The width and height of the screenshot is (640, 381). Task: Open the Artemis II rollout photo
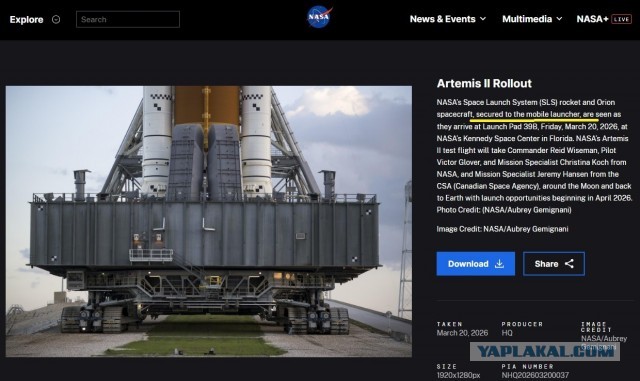[209, 221]
